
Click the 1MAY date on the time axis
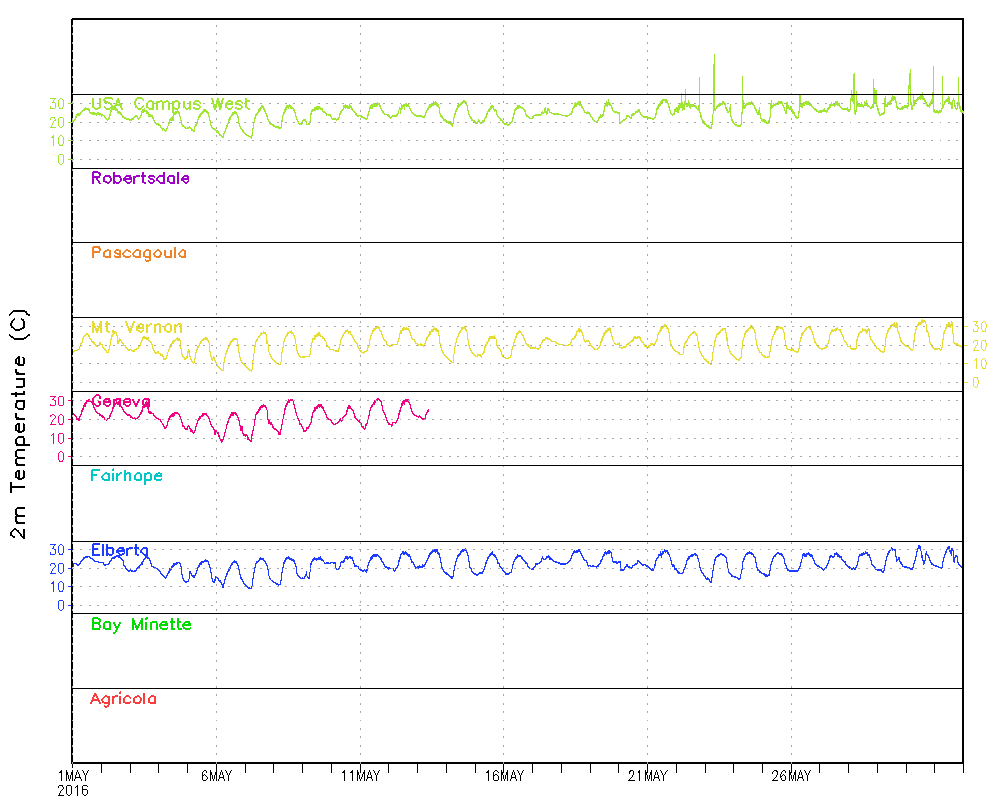pos(73,776)
